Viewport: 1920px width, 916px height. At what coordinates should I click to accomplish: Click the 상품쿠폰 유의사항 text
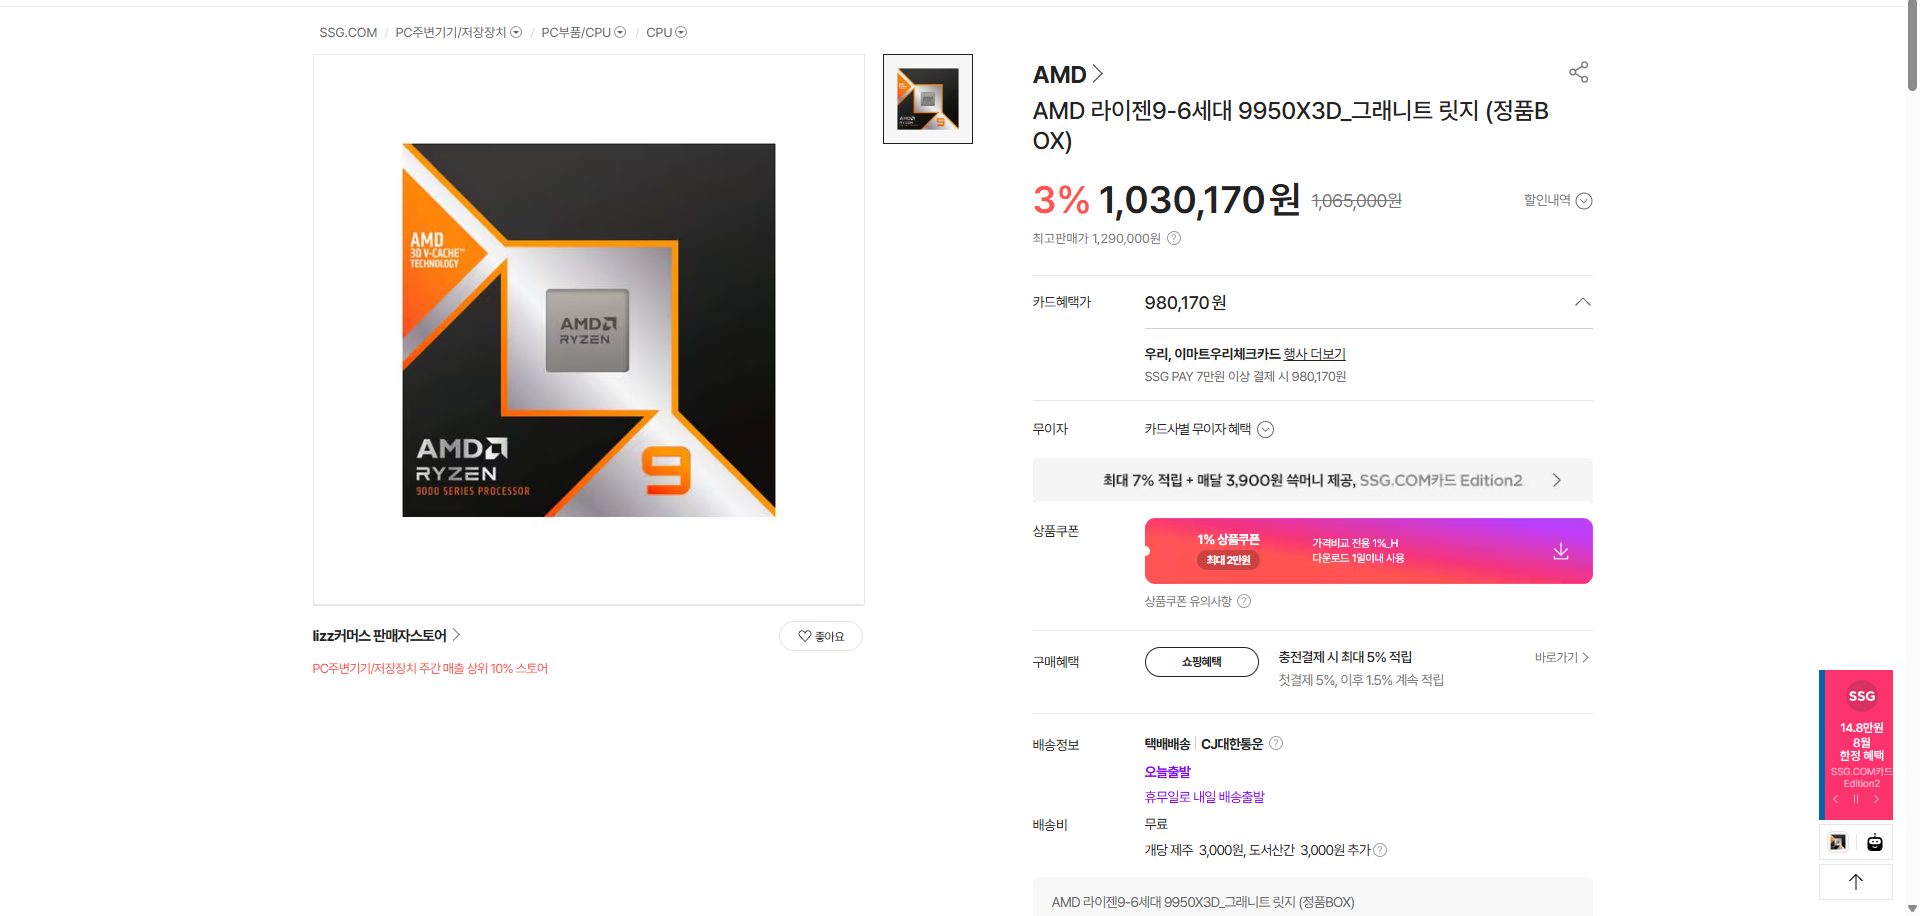1188,601
